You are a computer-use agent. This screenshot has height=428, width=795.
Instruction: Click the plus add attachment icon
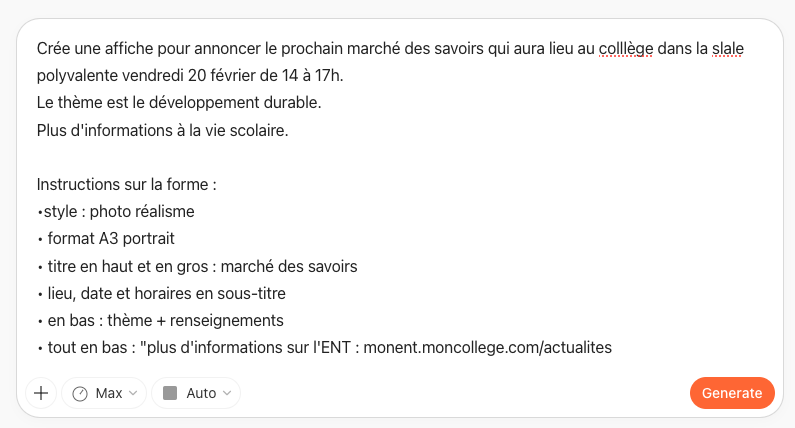[x=41, y=393]
